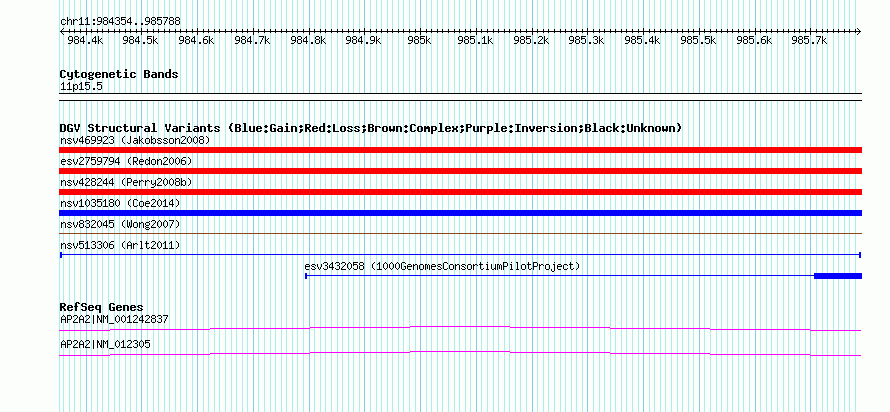Click the magenta gene line for NM_001242837
Image resolution: width=890 pixels, height=412 pixels.
click(x=460, y=329)
